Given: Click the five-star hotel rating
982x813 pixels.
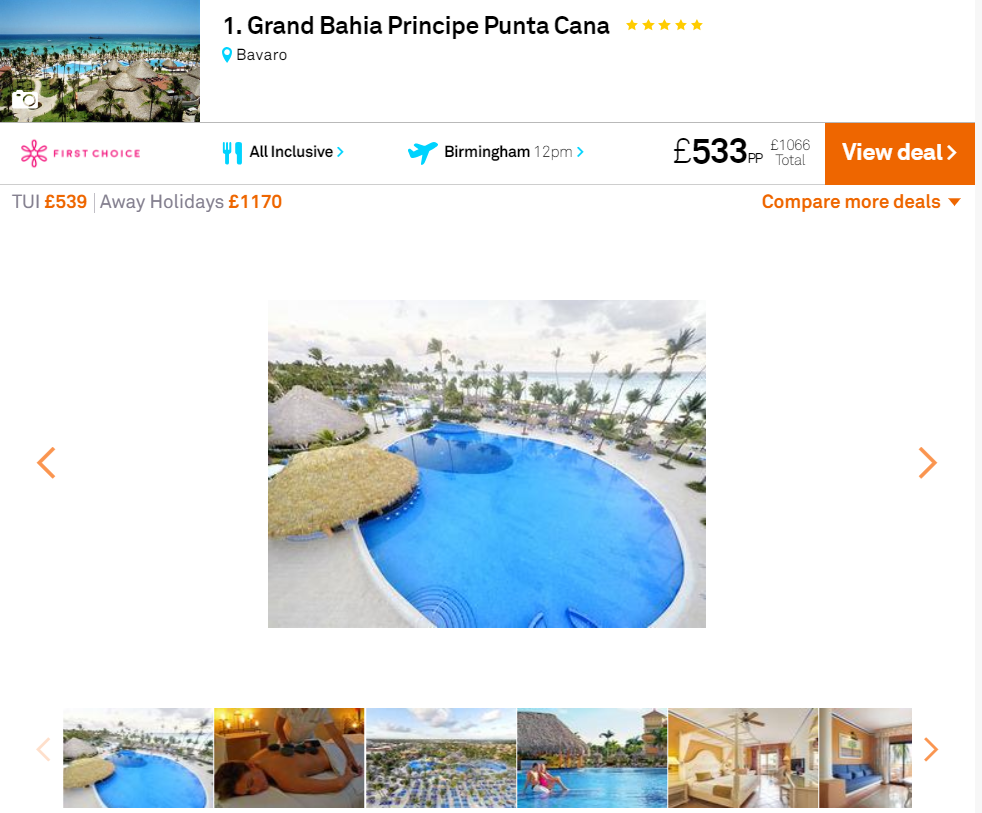Looking at the screenshot, I should click(x=664, y=25).
